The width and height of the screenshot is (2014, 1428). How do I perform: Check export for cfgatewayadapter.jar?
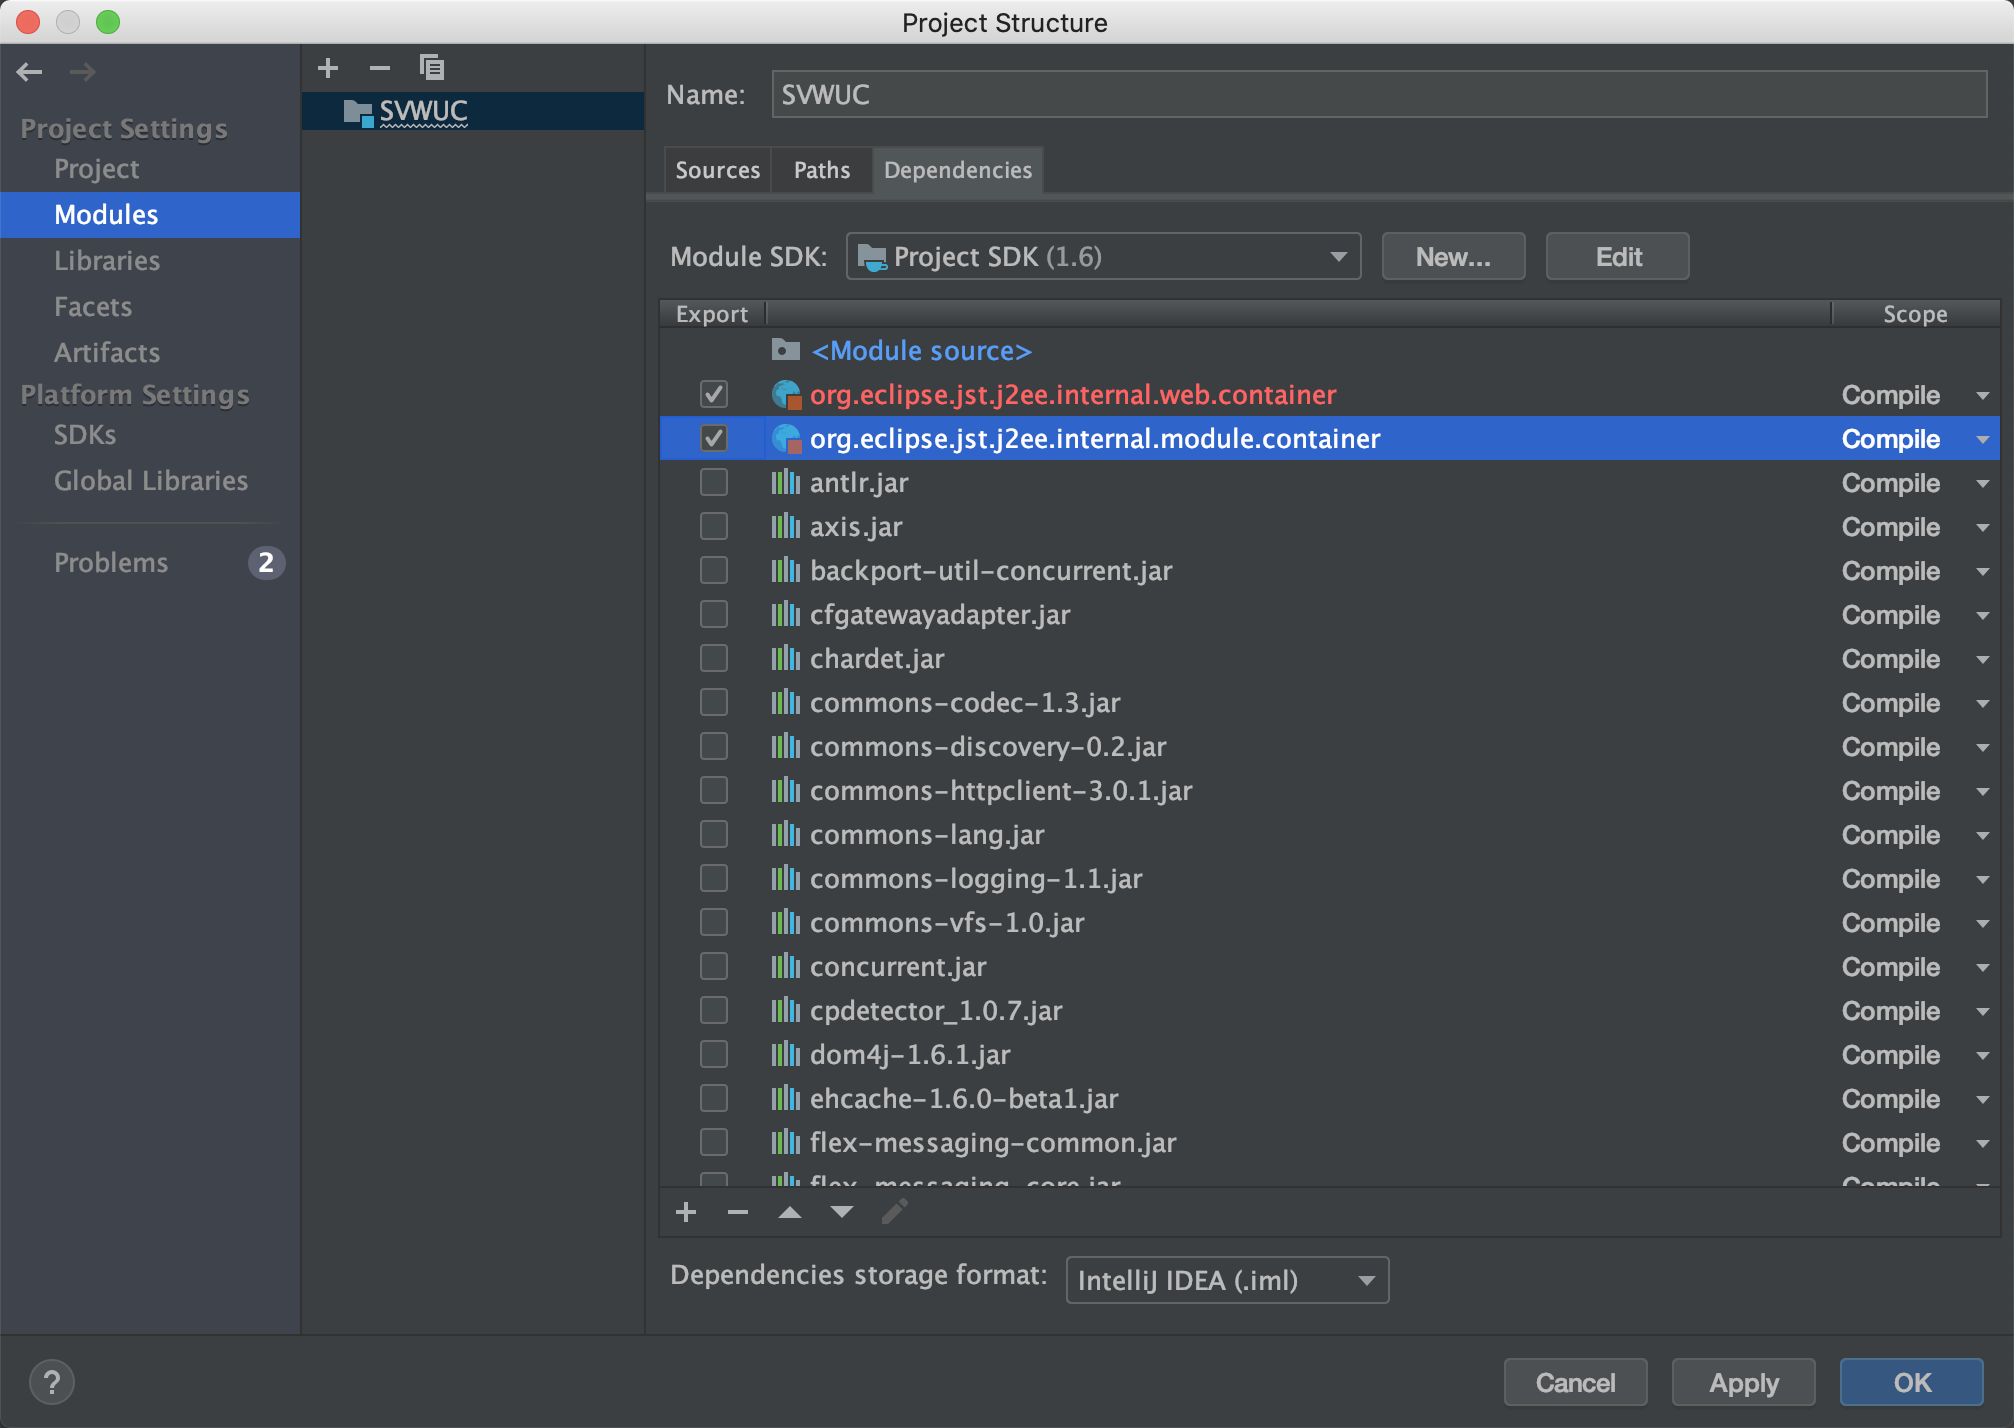coord(714,615)
